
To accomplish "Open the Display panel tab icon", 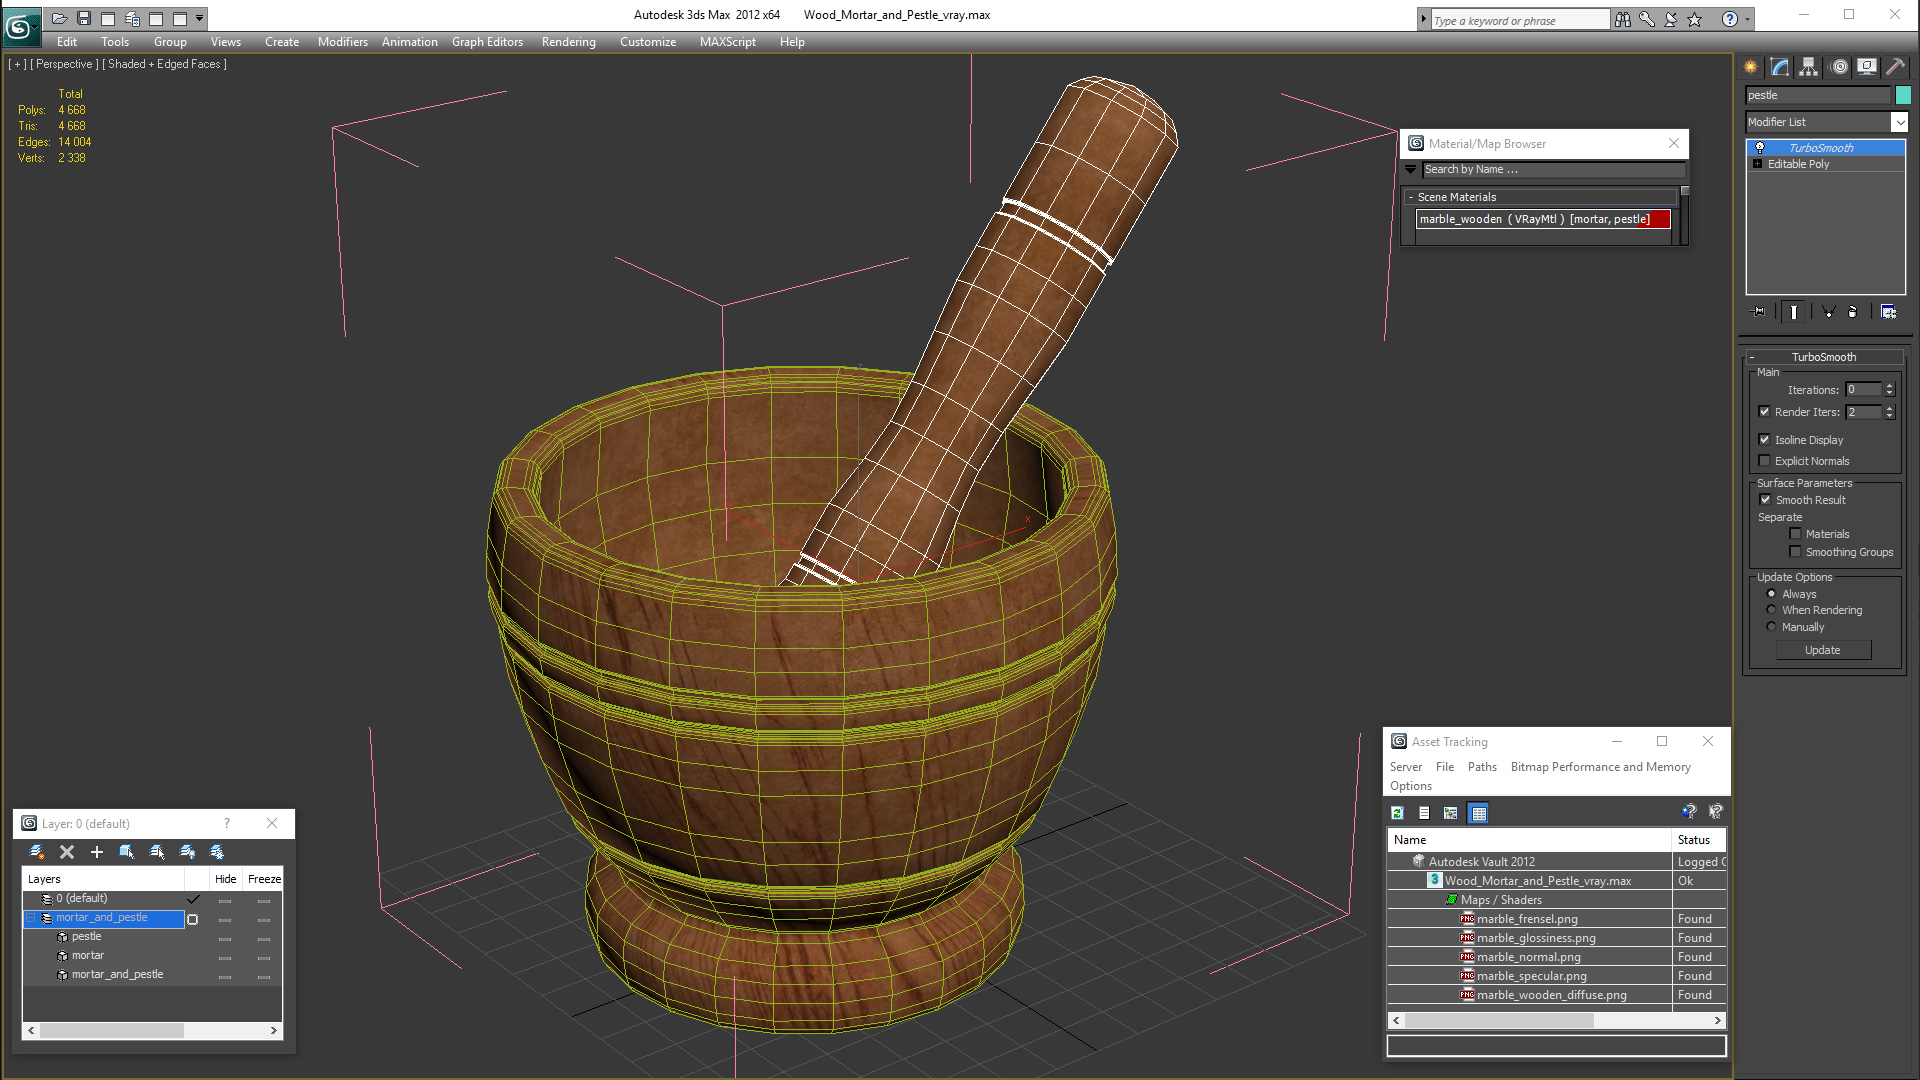I will click(1867, 67).
